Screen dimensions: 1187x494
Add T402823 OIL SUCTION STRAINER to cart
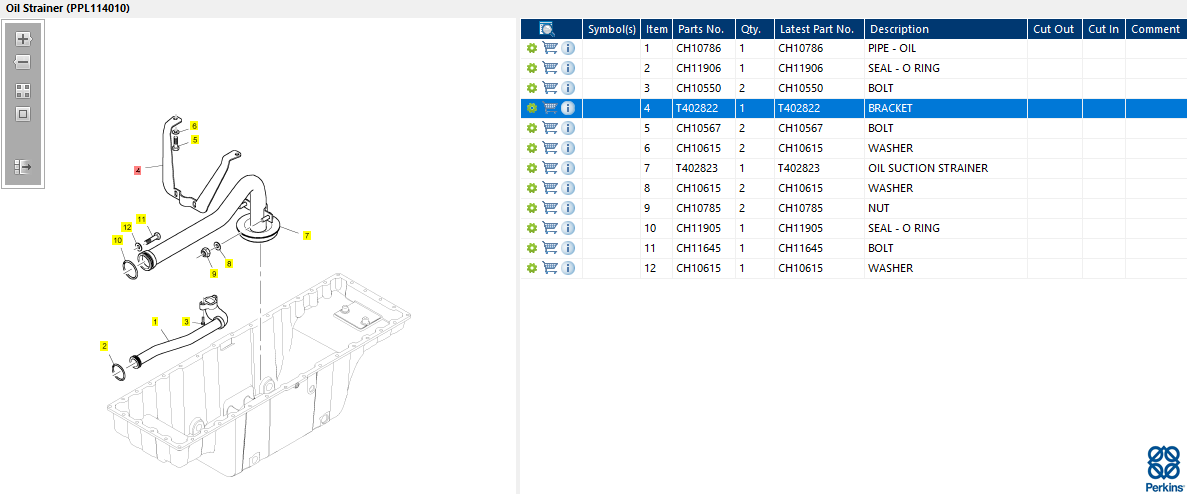pos(550,168)
